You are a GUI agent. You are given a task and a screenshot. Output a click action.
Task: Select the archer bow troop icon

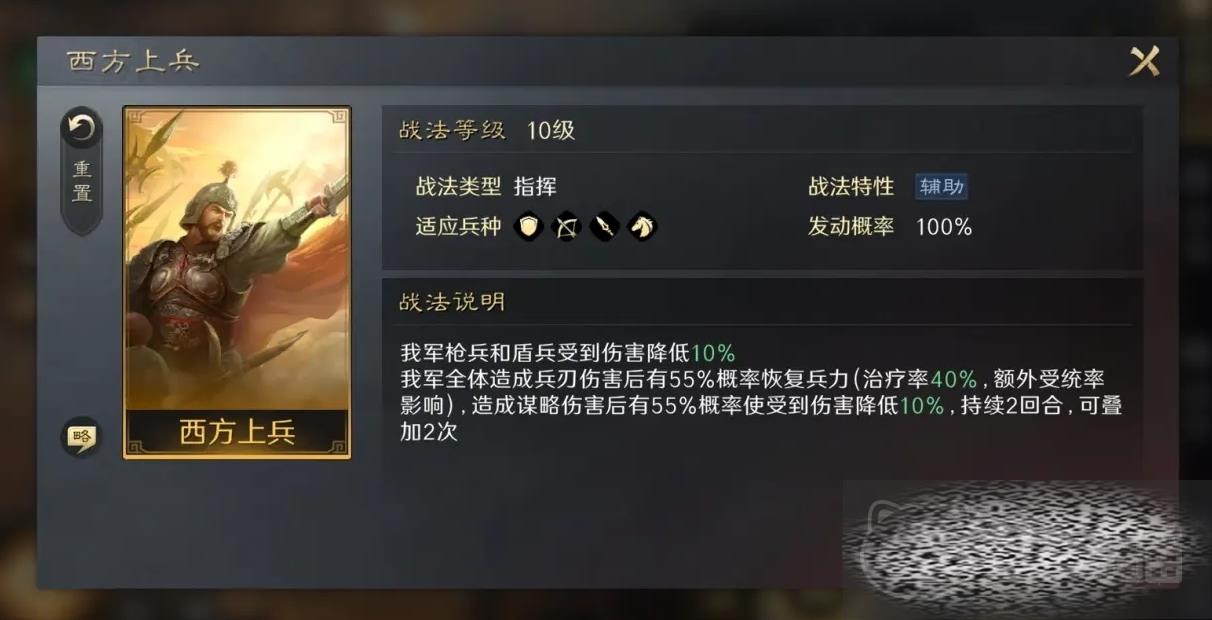(x=567, y=227)
